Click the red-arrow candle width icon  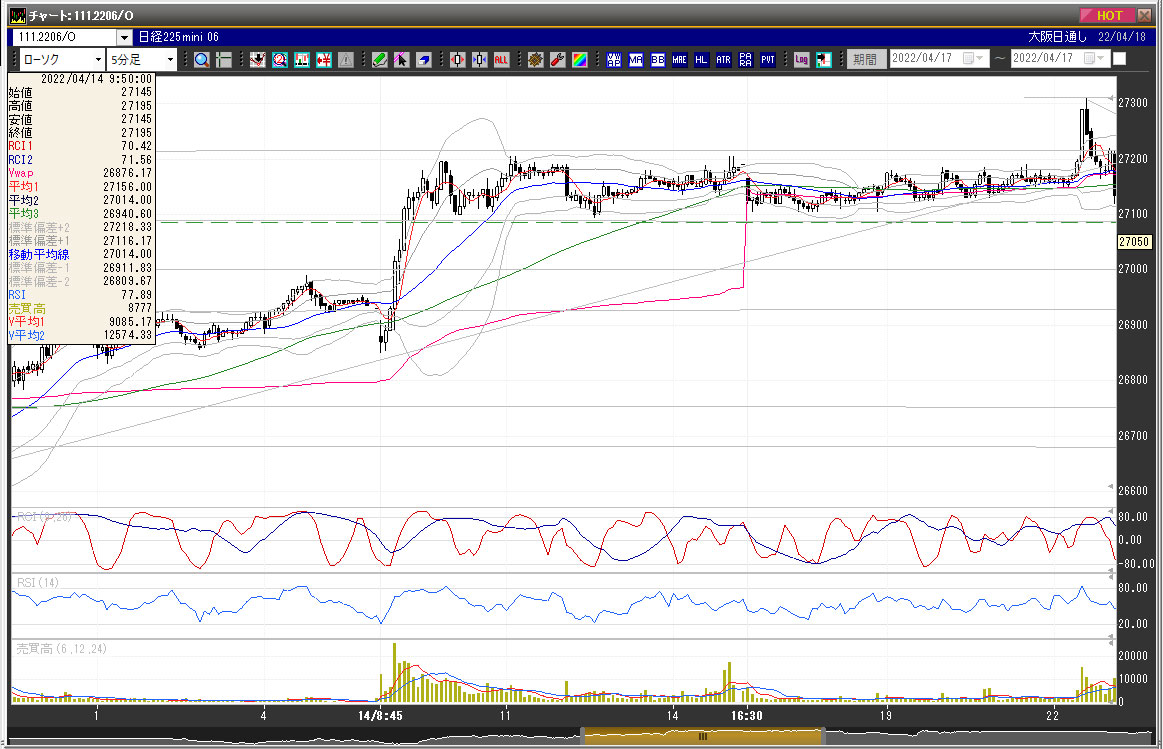[x=458, y=60]
